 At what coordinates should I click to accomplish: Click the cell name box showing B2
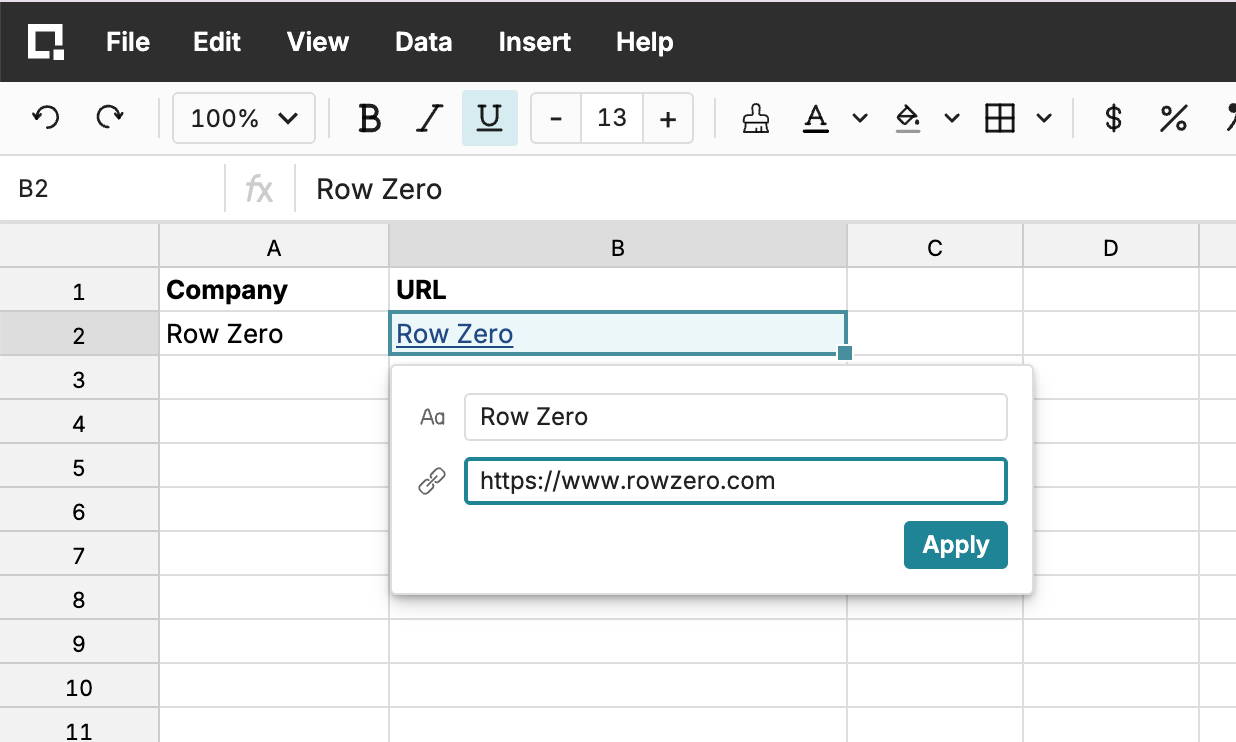pyautogui.click(x=113, y=189)
